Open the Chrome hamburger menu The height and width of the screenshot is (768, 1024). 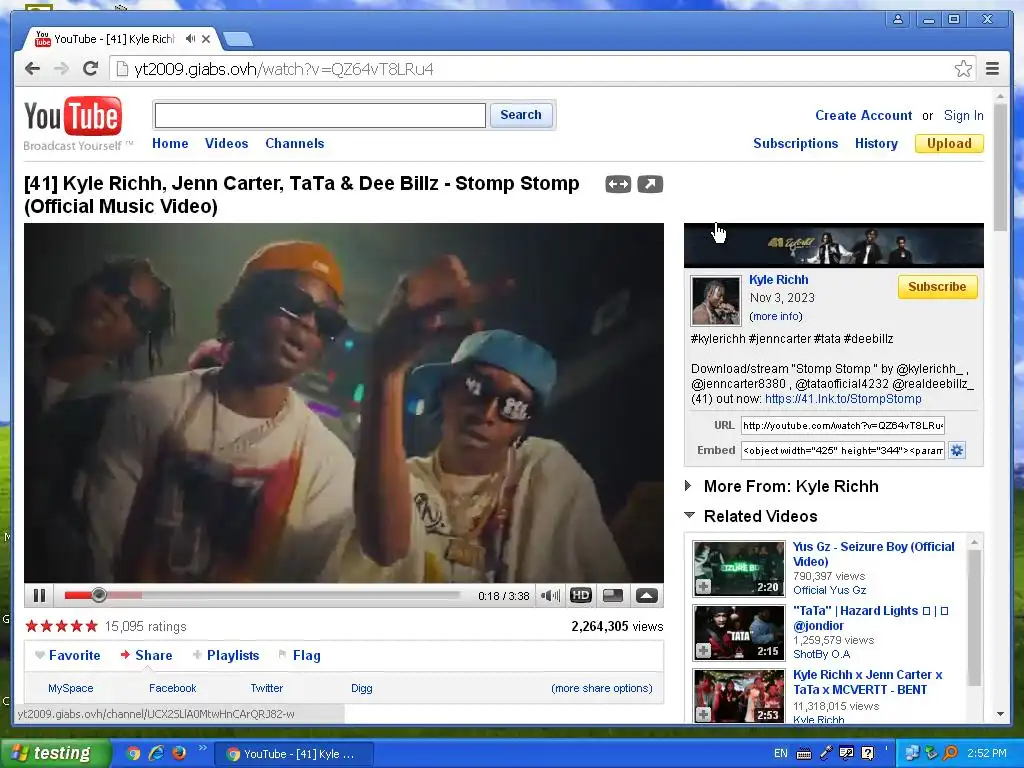tap(992, 69)
